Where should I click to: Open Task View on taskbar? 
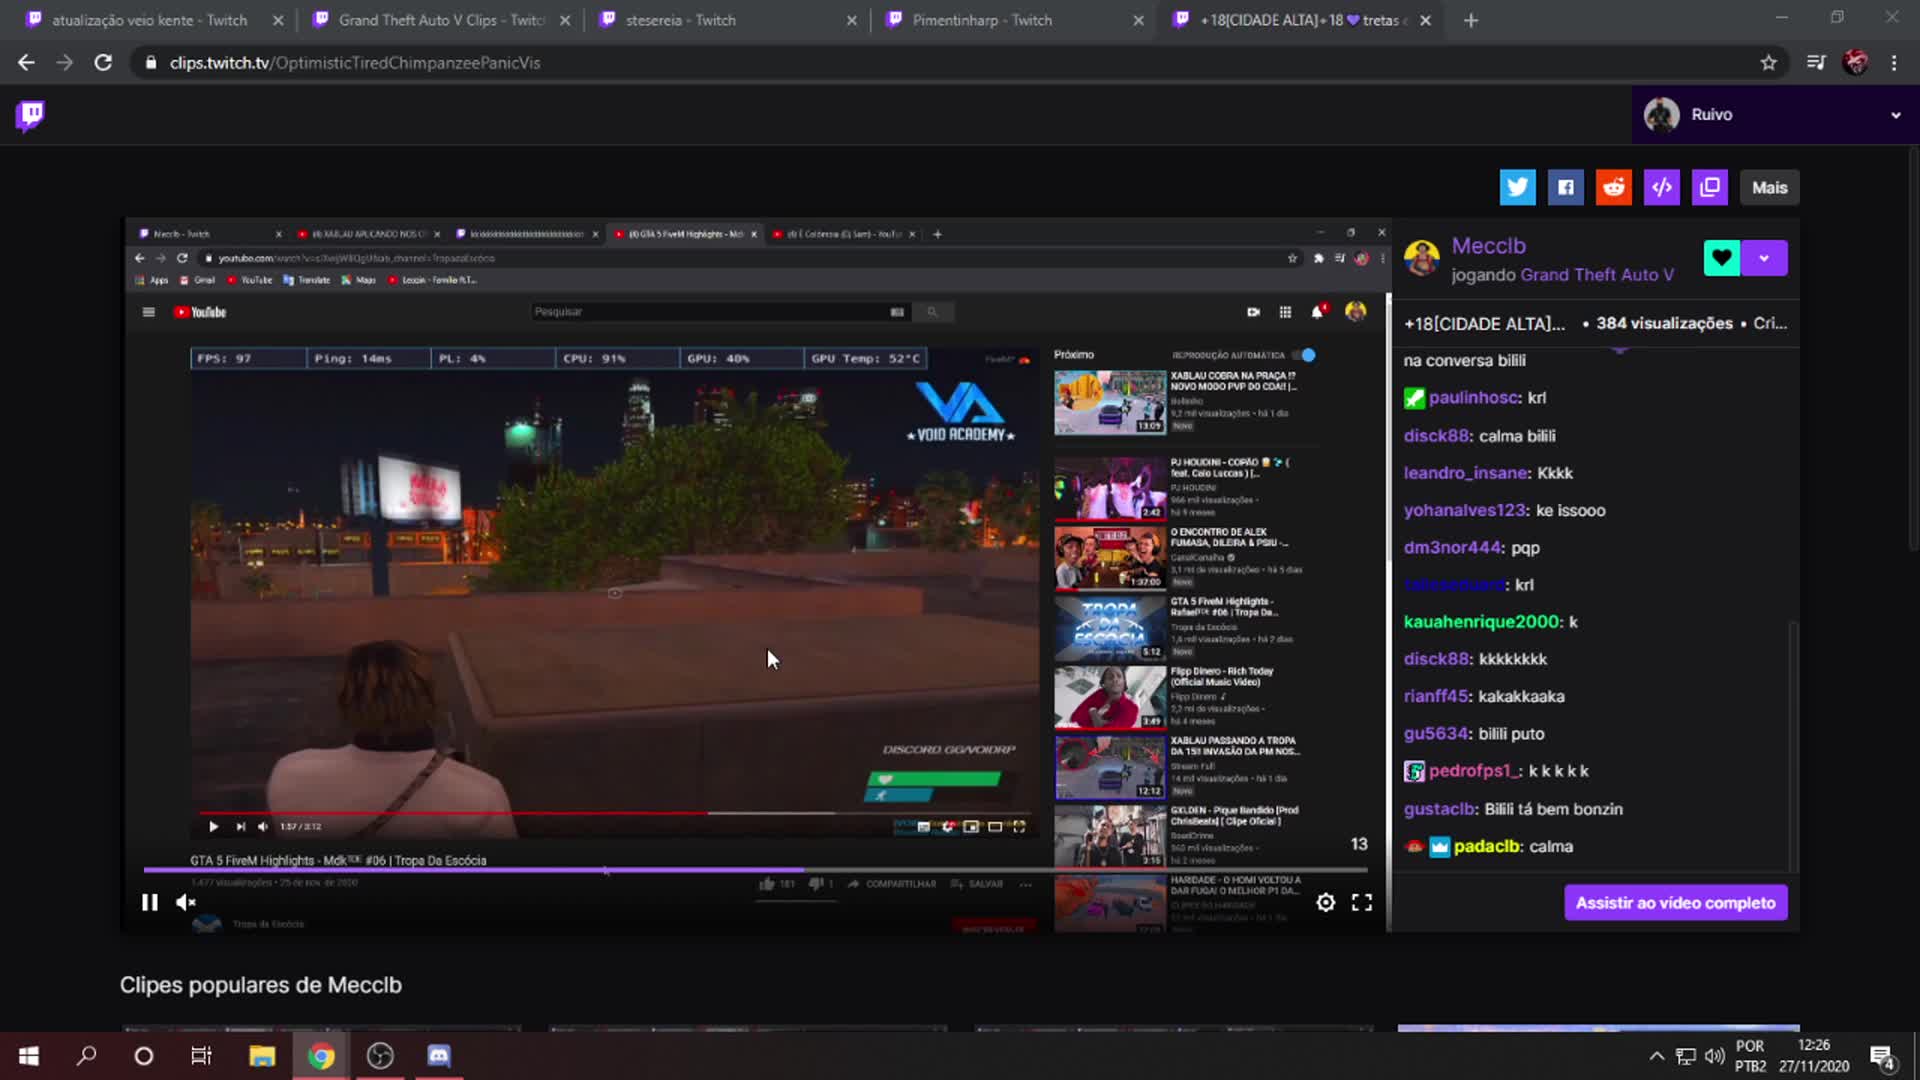pos(201,1056)
